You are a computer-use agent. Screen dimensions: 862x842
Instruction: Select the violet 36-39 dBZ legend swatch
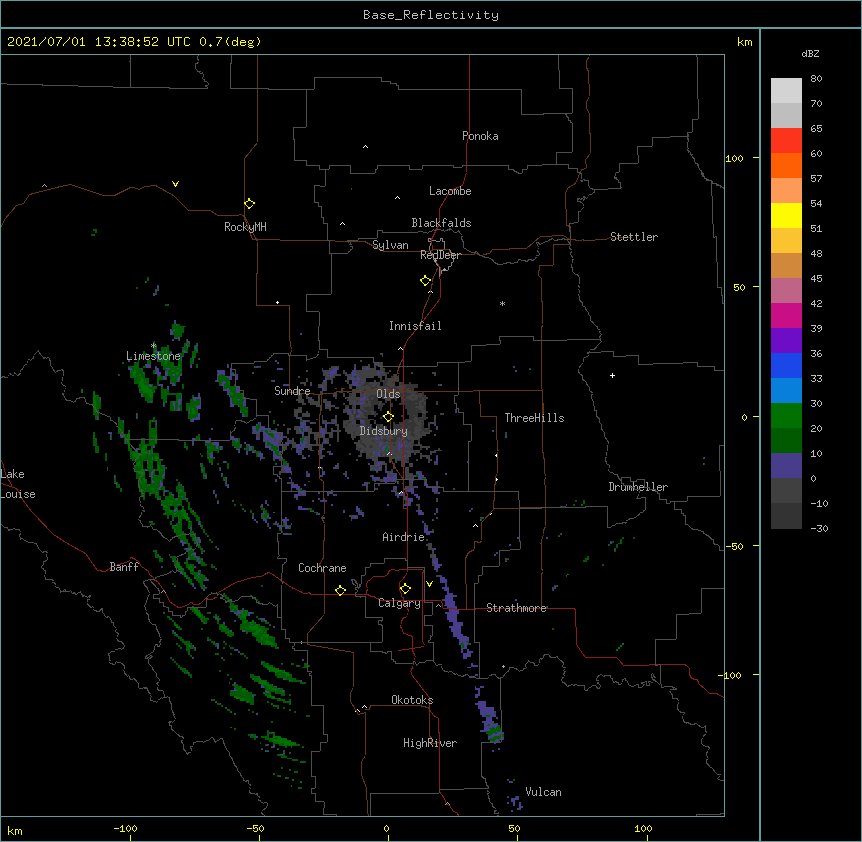[786, 341]
